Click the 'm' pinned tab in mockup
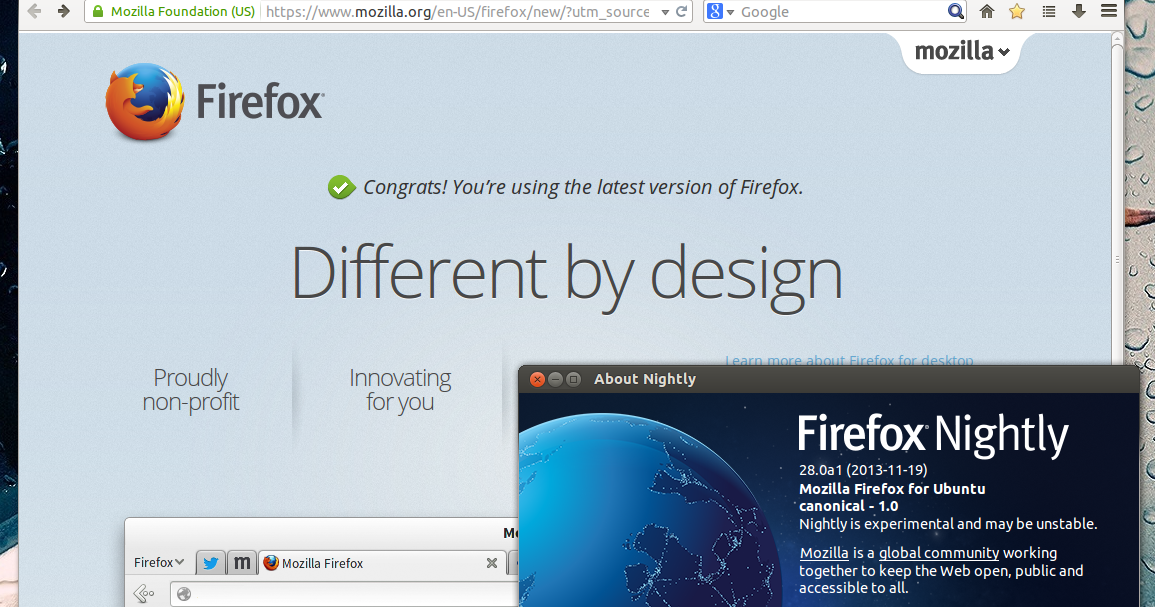This screenshot has height=607, width=1155. tap(242, 563)
